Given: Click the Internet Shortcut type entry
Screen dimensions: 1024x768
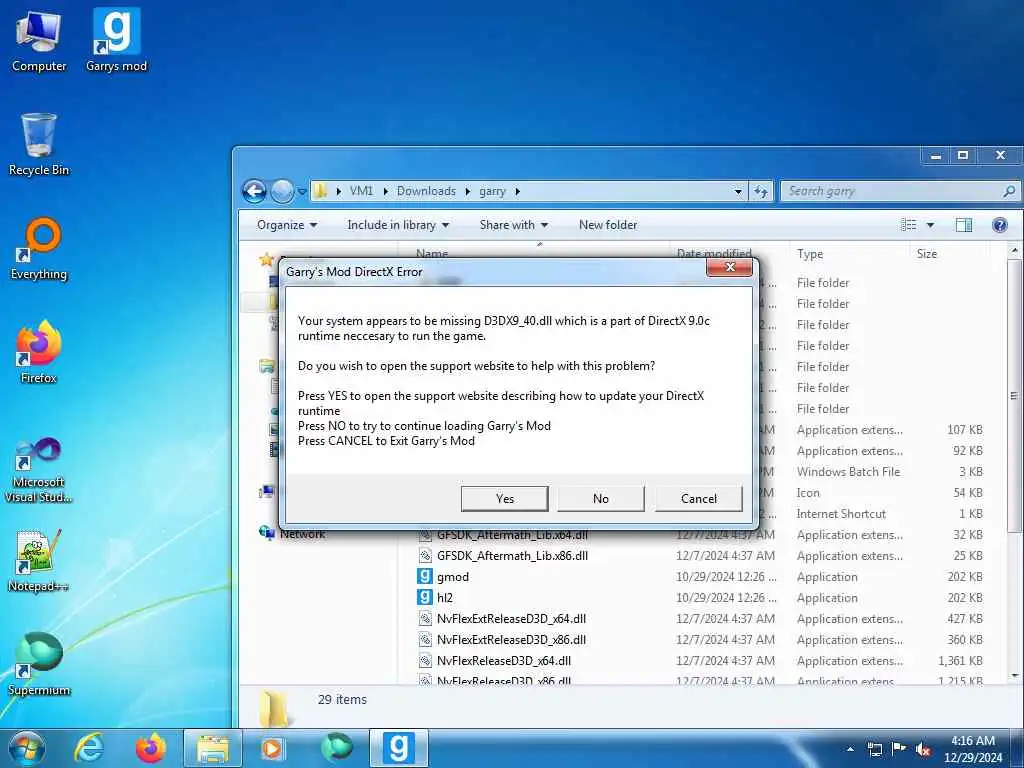Looking at the screenshot, I should [840, 513].
